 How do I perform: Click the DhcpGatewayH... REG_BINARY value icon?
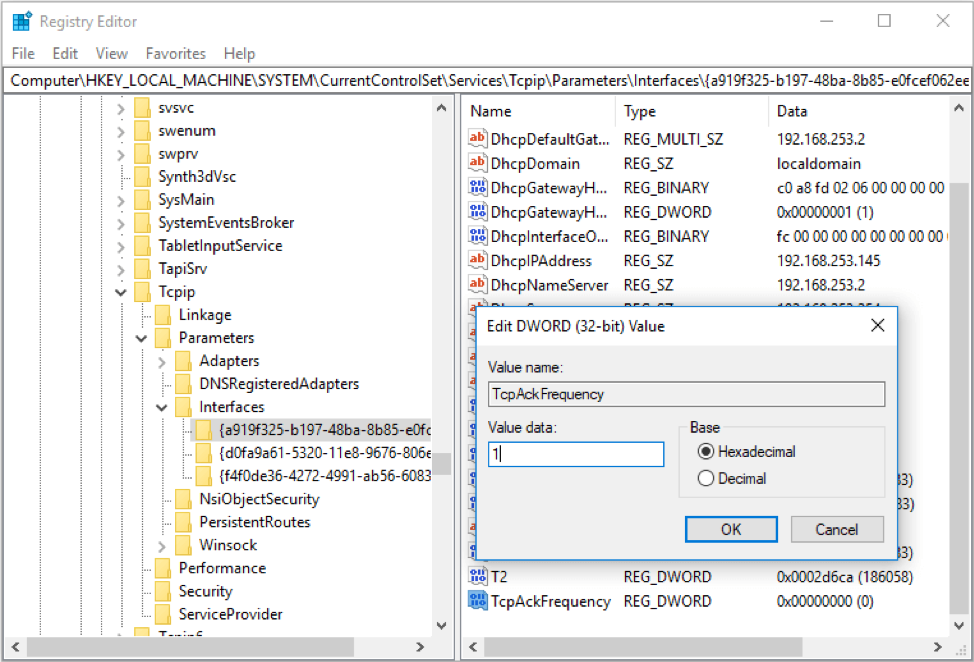477,187
